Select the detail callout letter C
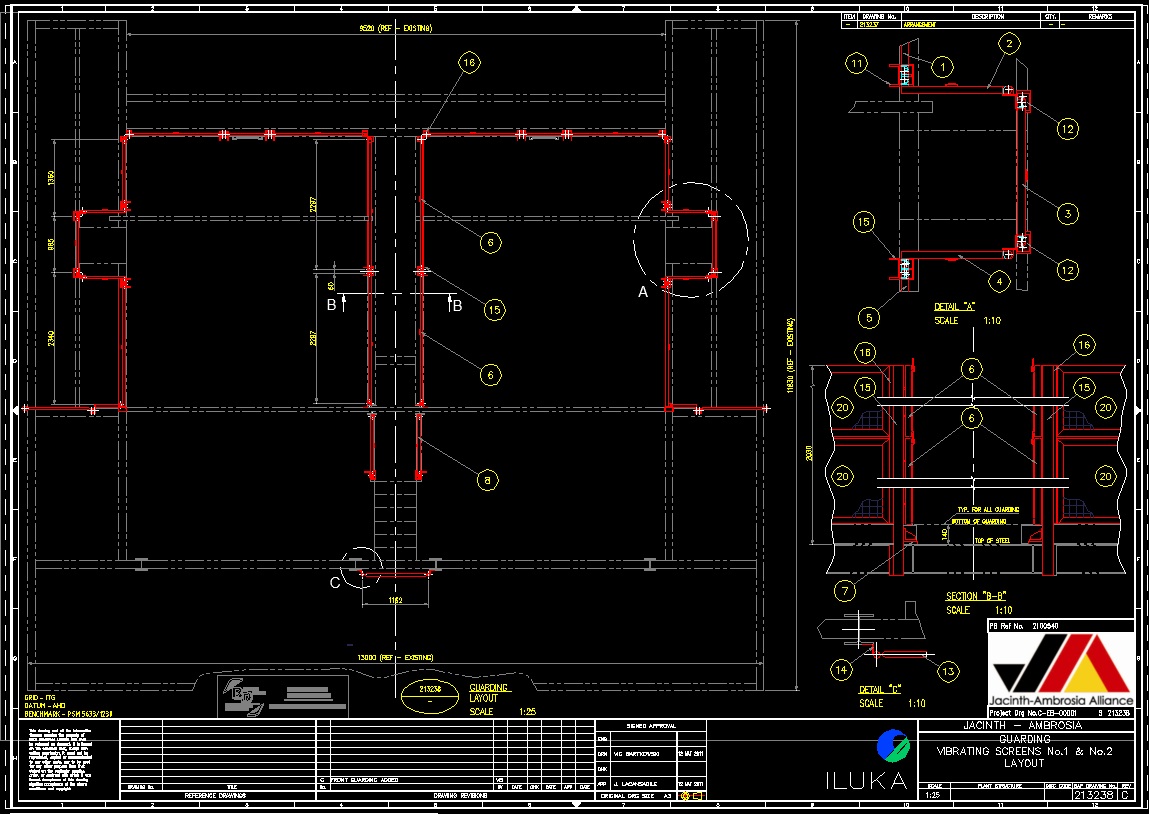Screen dimensions: 1149x814 coord(335,584)
